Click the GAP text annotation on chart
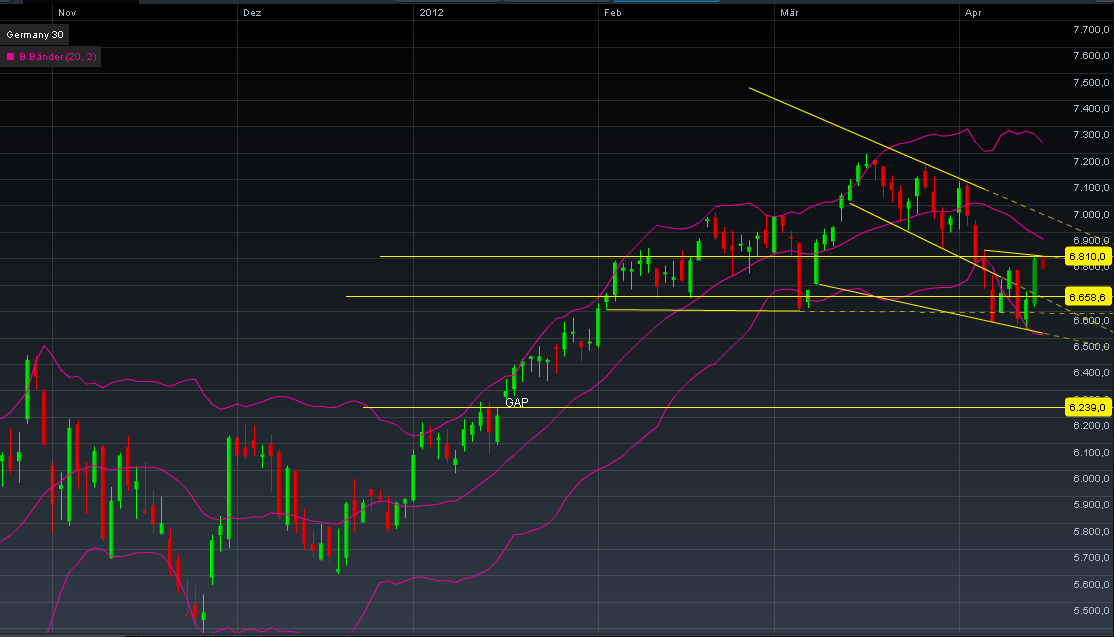The height and width of the screenshot is (637, 1114). pos(517,403)
